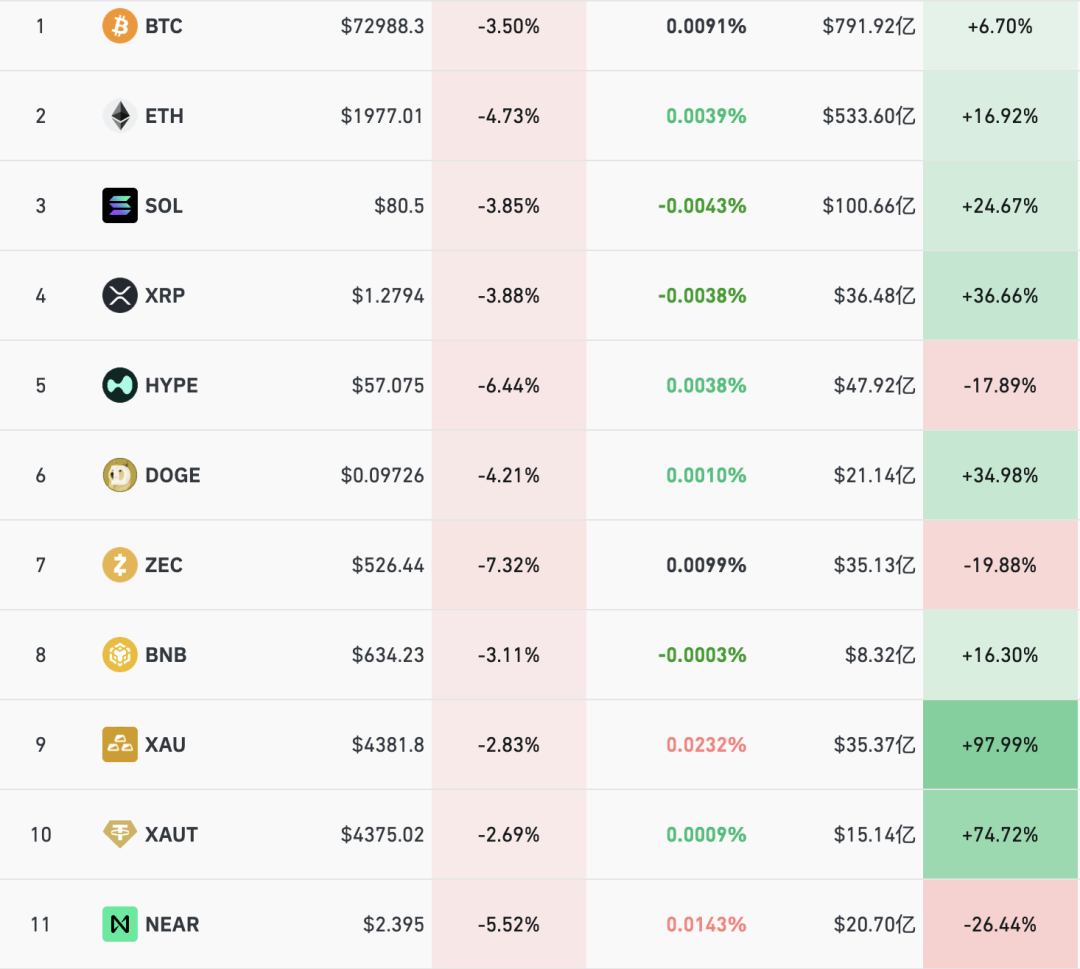Click the -17.89% cell for HYPE
The width and height of the screenshot is (1080, 969).
pyautogui.click(x=1000, y=385)
